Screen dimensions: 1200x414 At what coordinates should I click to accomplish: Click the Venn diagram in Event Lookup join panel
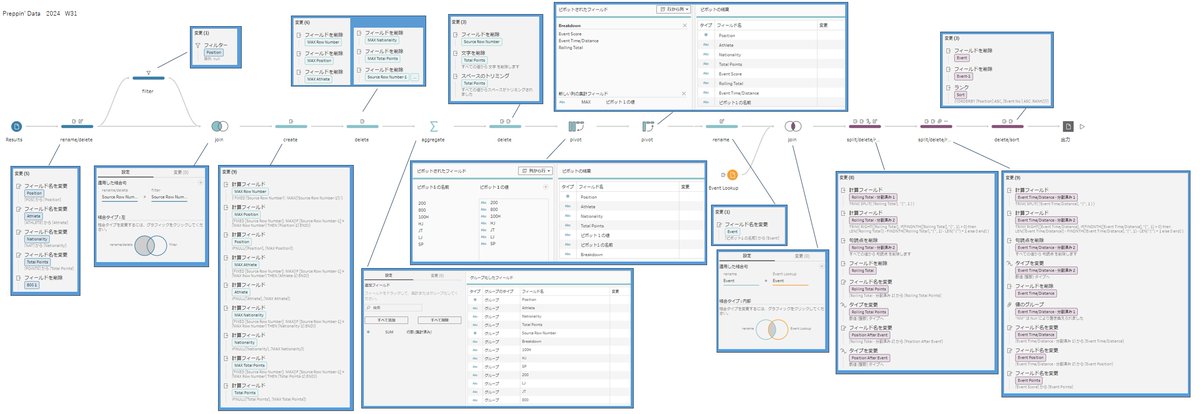(772, 330)
